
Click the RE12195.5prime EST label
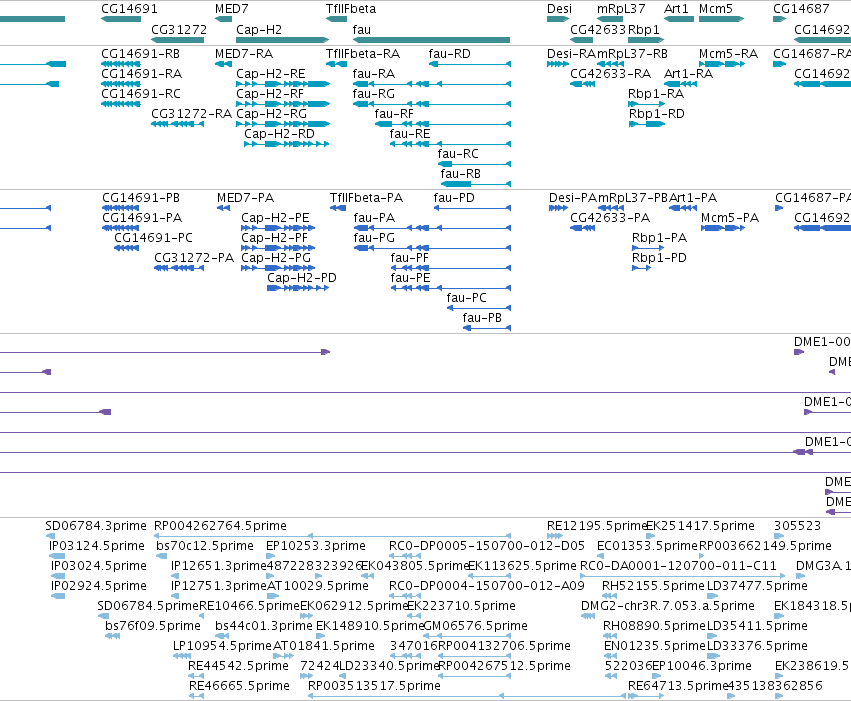597,526
